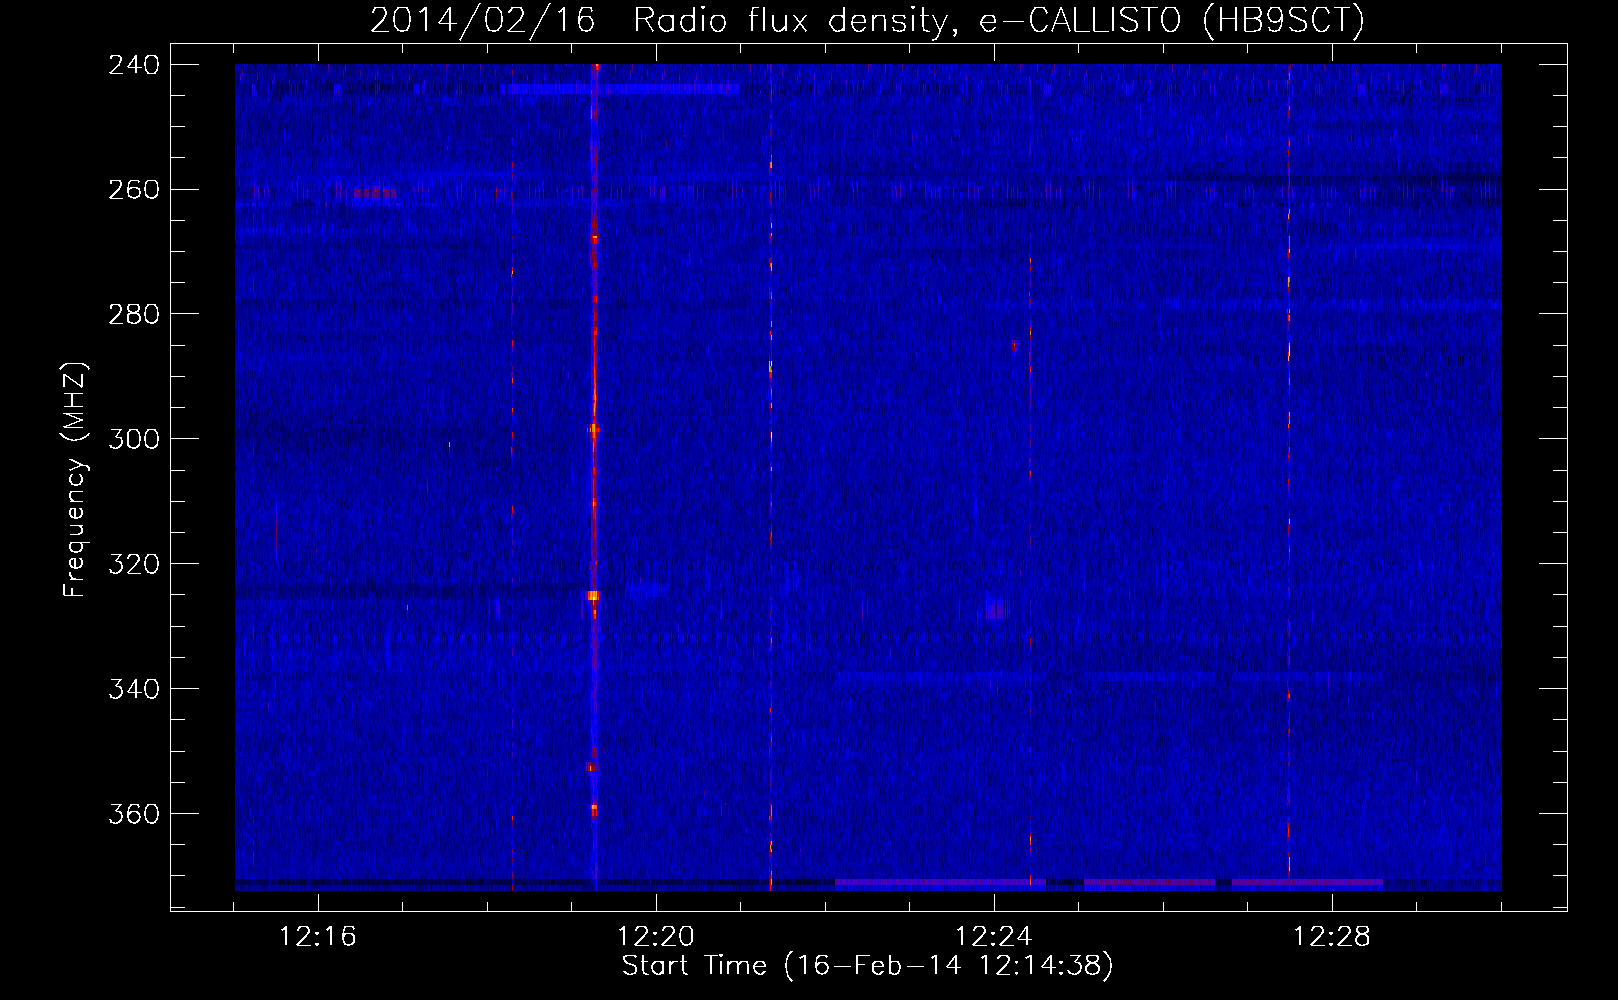Click the 12:16 time tick label
This screenshot has width=1618, height=1000.
point(318,937)
